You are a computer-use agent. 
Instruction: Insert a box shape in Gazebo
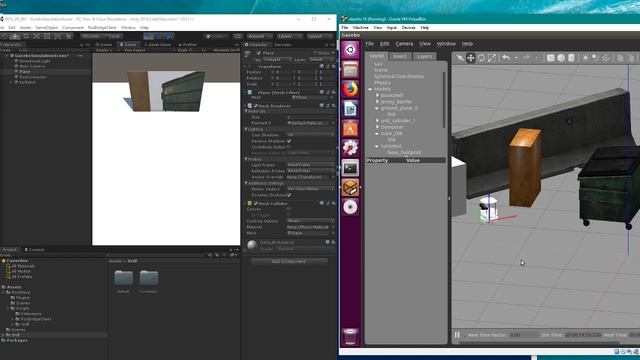(551, 58)
